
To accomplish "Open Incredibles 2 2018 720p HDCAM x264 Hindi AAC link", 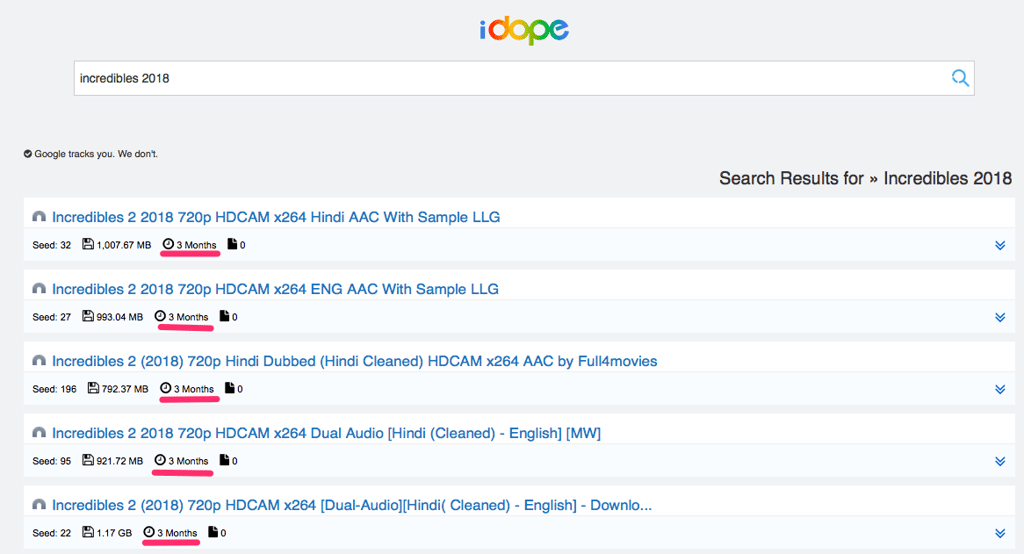I will [x=276, y=217].
